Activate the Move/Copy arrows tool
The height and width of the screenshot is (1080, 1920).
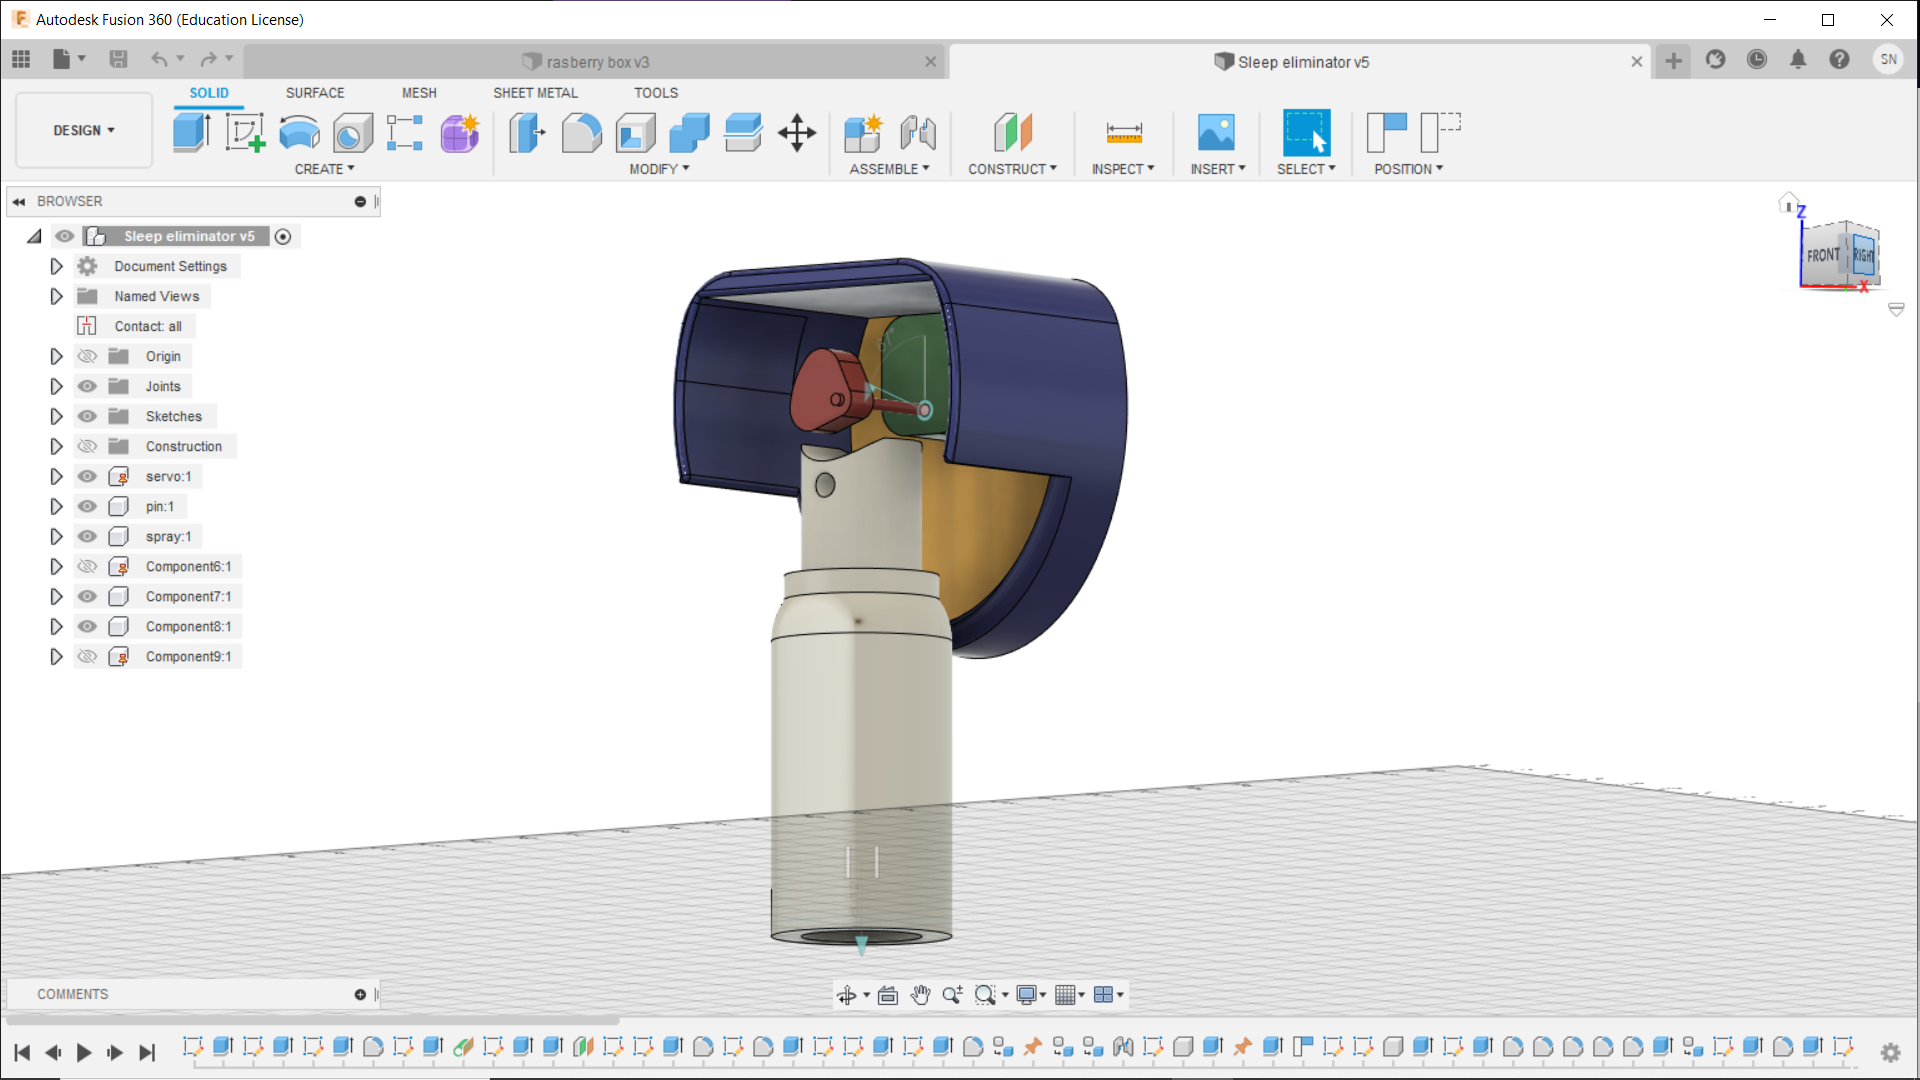(x=797, y=132)
